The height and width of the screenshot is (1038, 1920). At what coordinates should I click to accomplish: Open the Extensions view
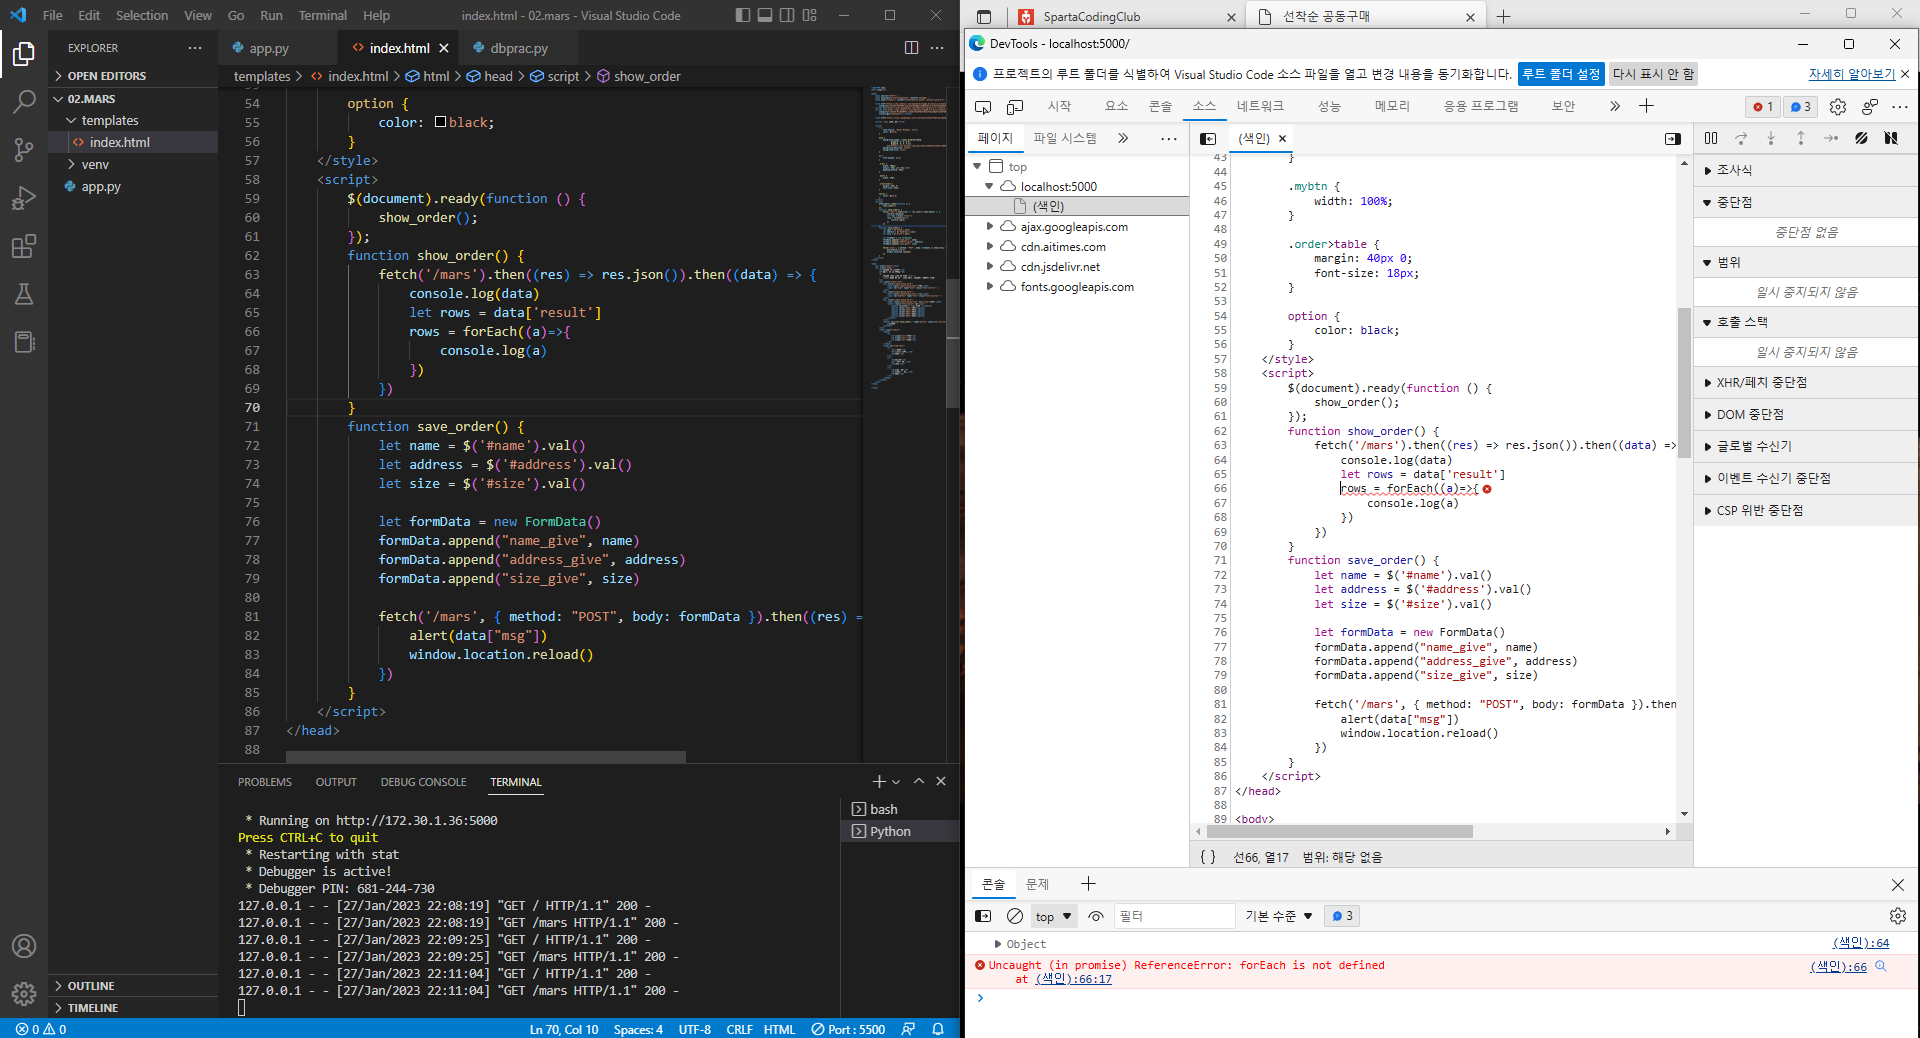tap(24, 246)
